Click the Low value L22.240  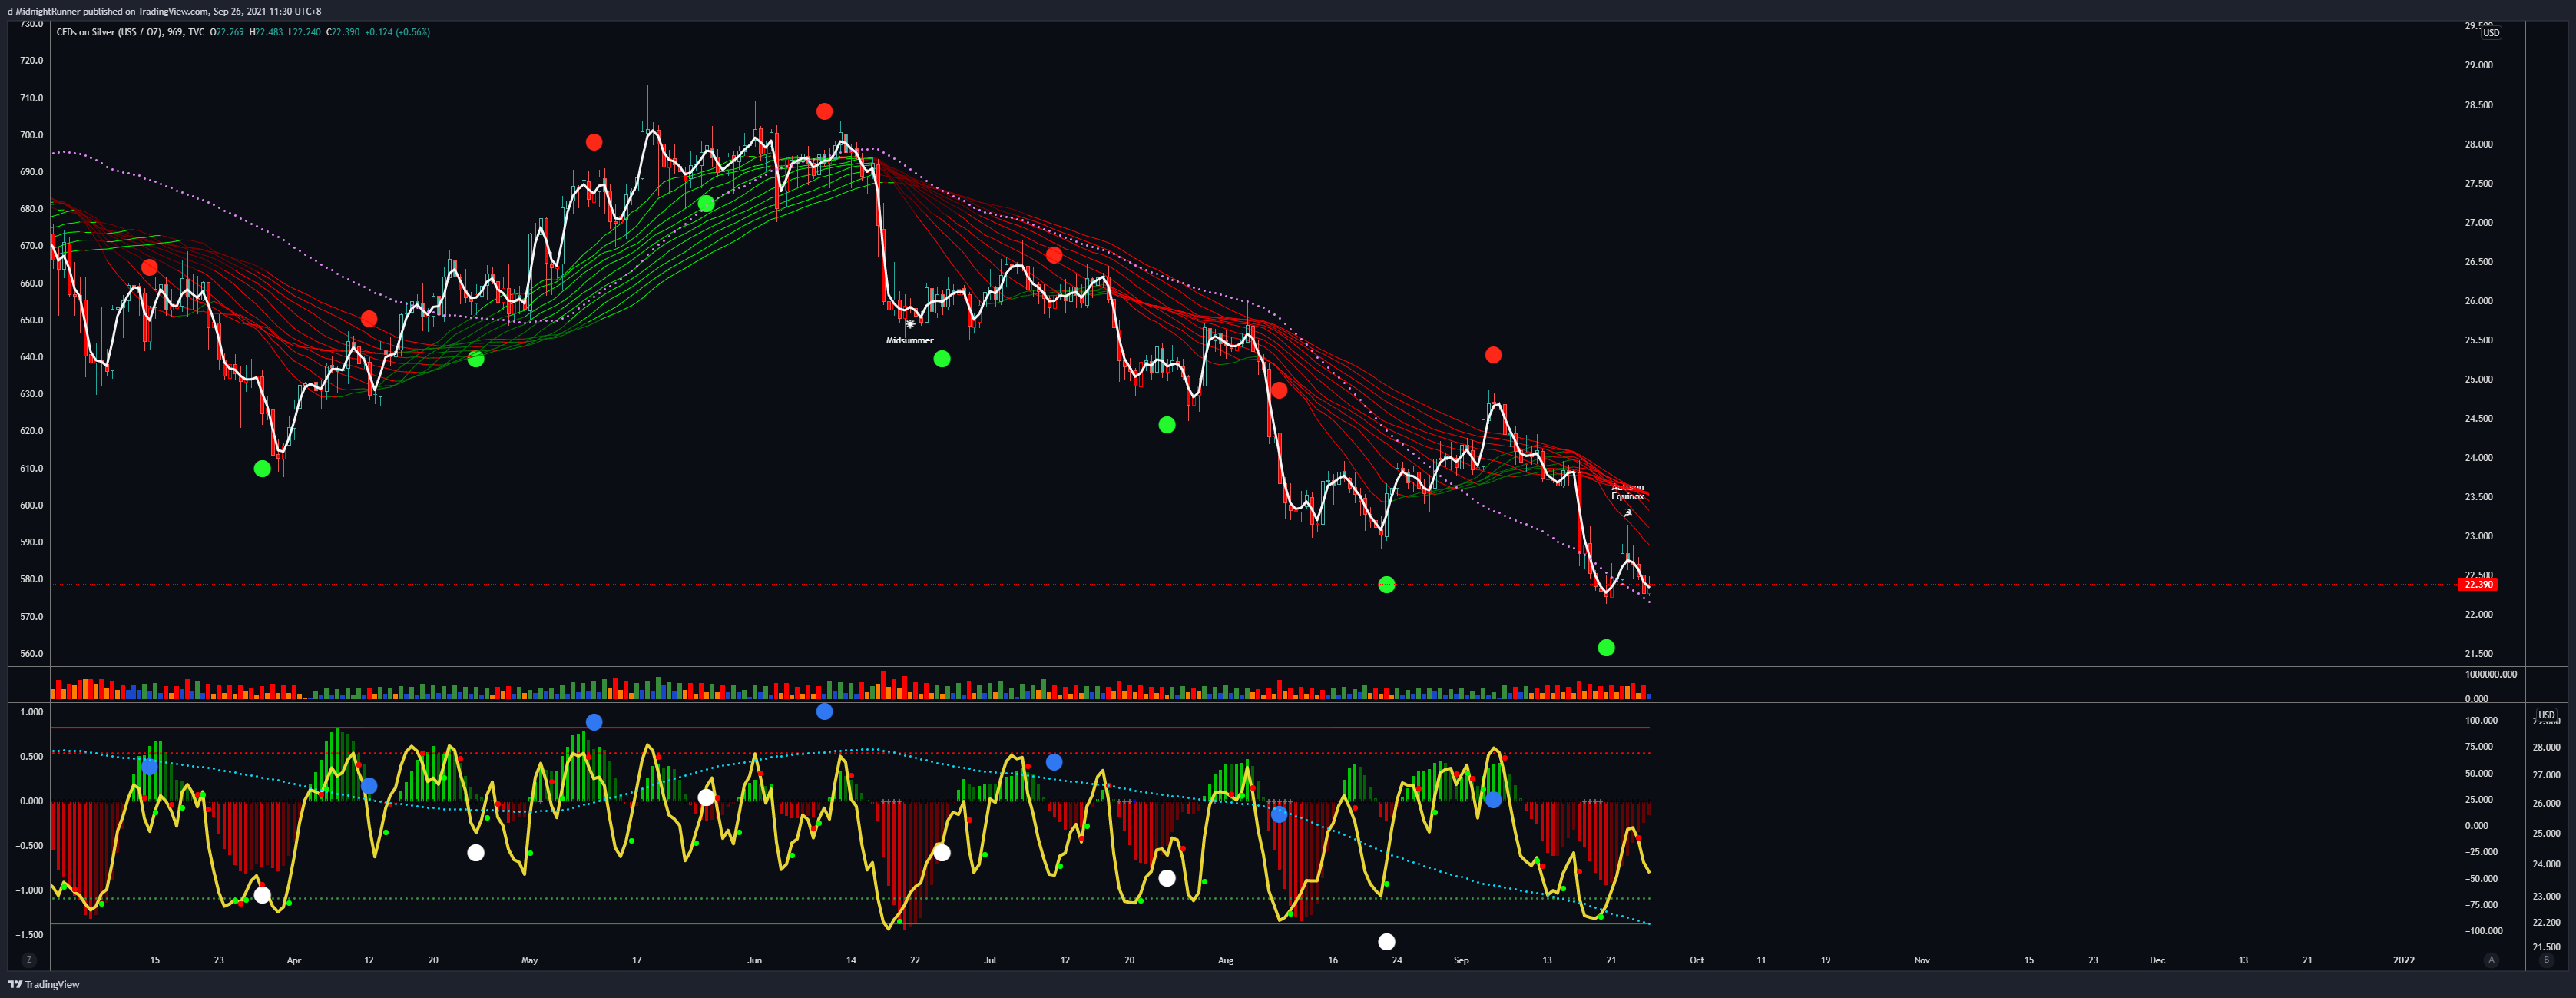pos(305,32)
